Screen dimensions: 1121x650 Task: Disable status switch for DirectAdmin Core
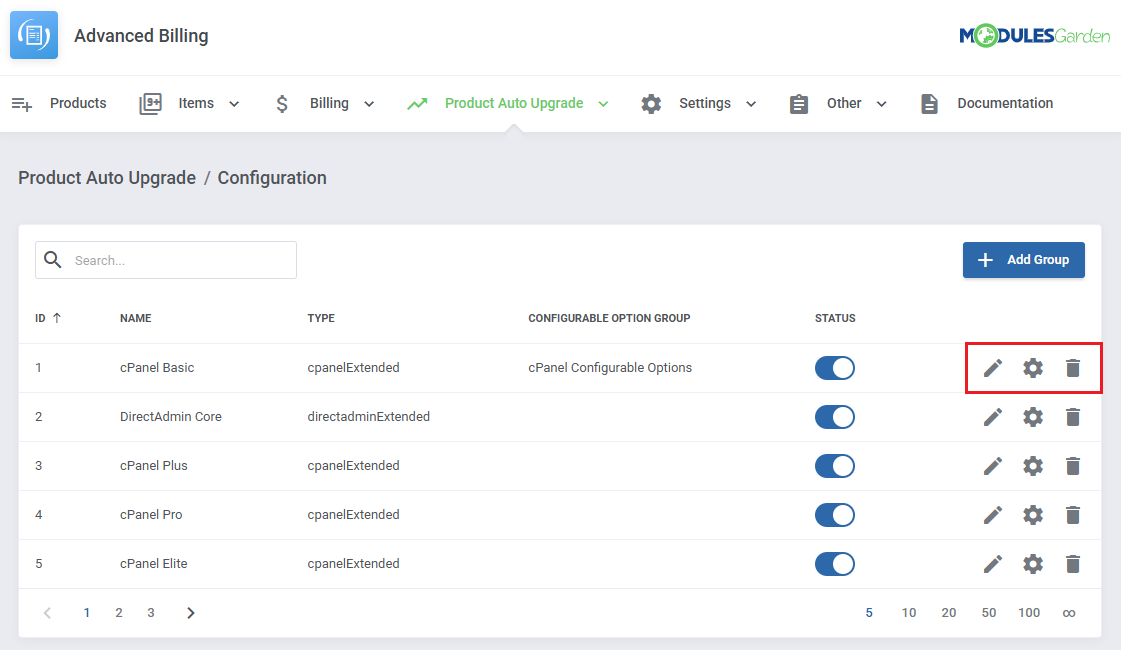(x=834, y=417)
